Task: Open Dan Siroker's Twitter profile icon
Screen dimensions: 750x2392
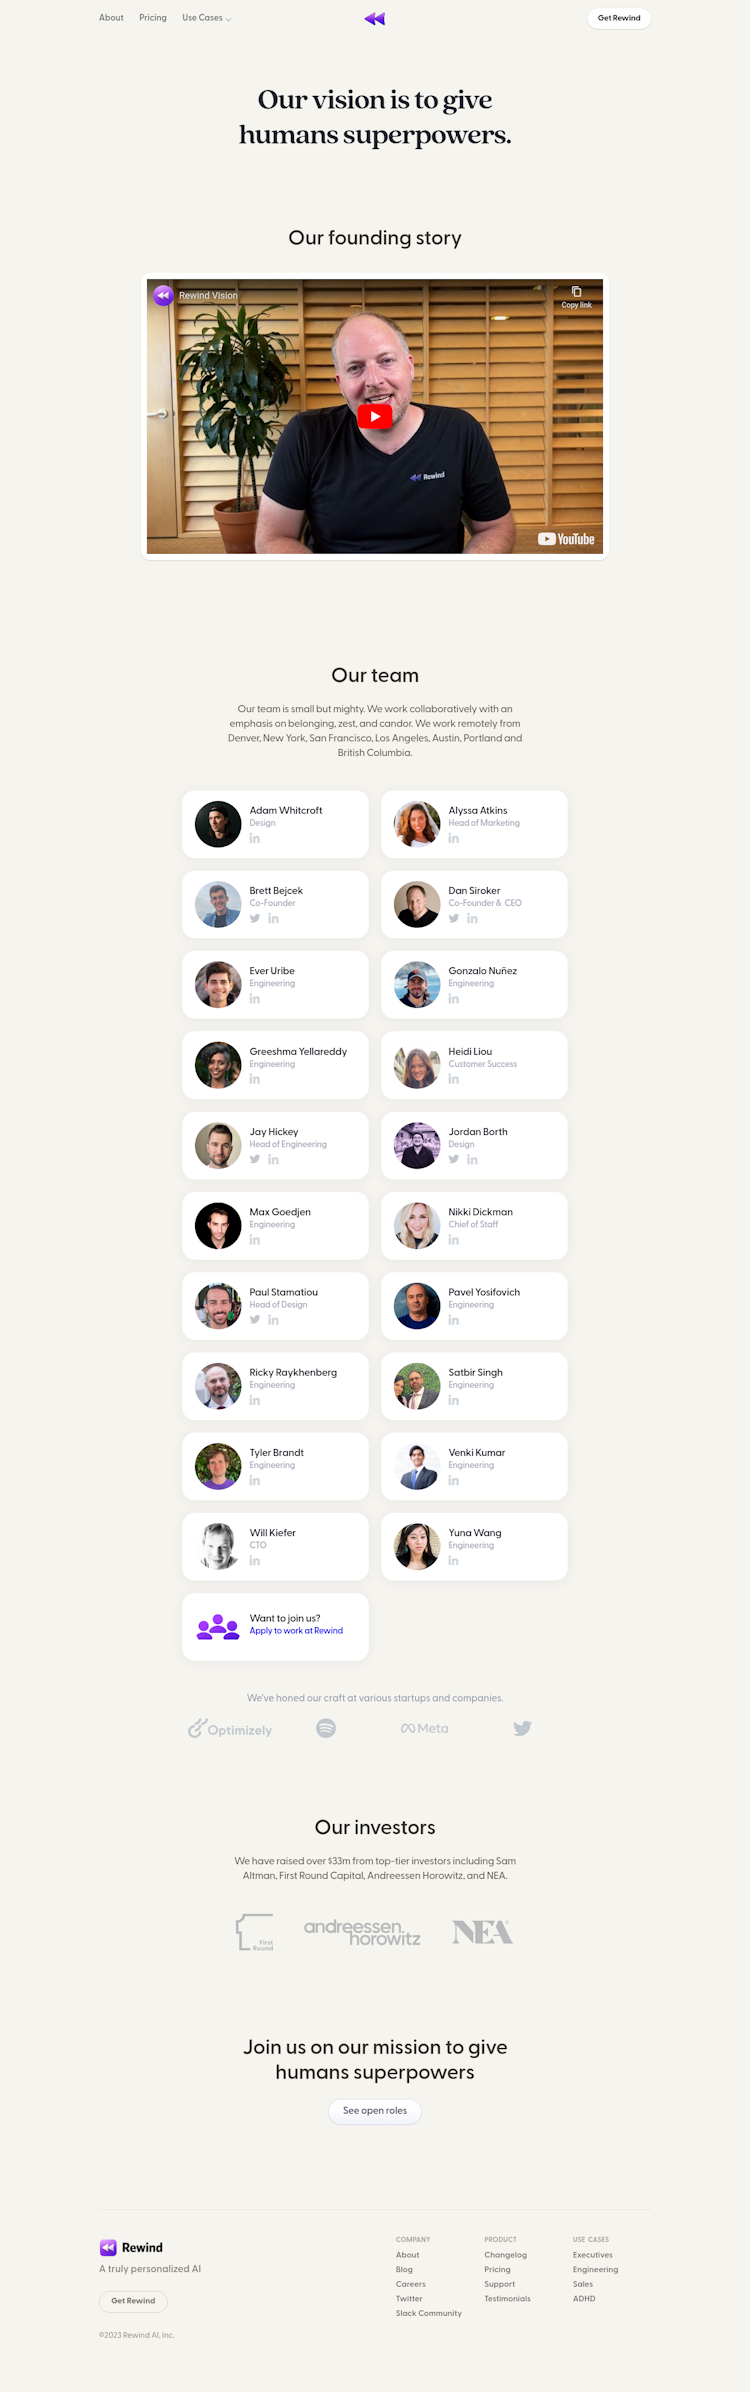Action: coord(454,918)
